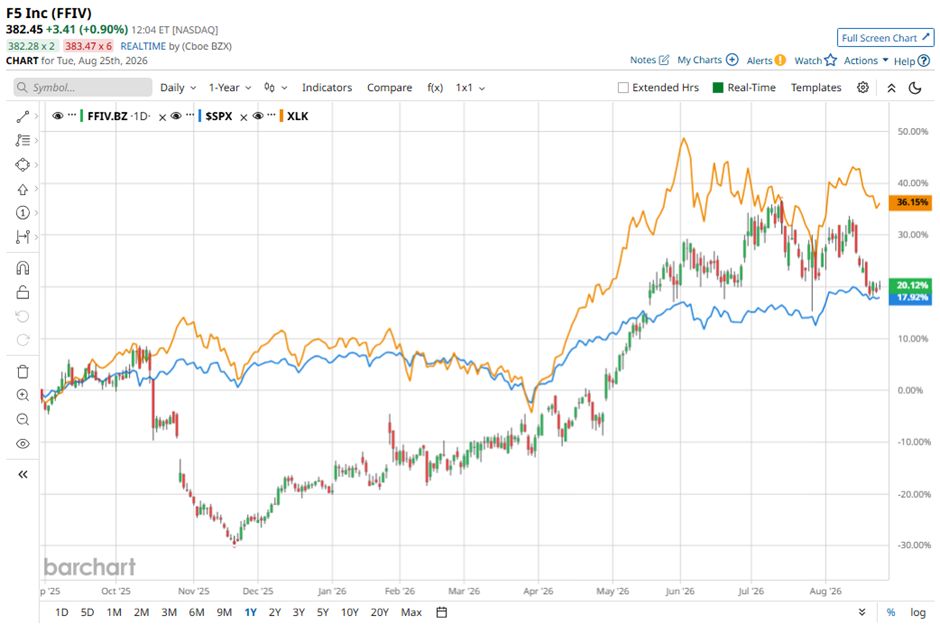
Task: Select the 1D time range
Action: (62, 612)
